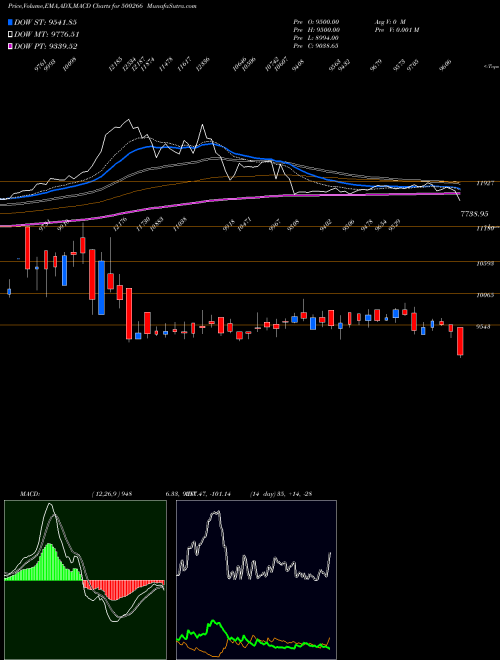Click the 'Pre O: 9300.00' open value
Viewport: 500px width, 660px height.
pyautogui.click(x=316, y=21)
